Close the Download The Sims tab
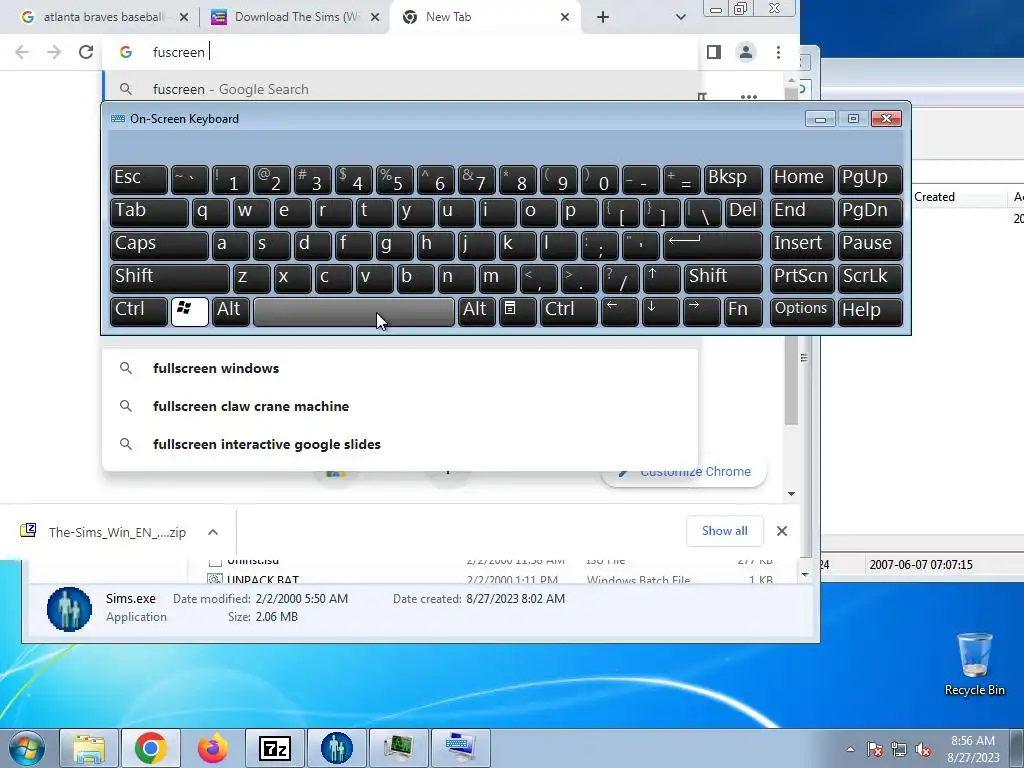1024x768 pixels. [375, 17]
